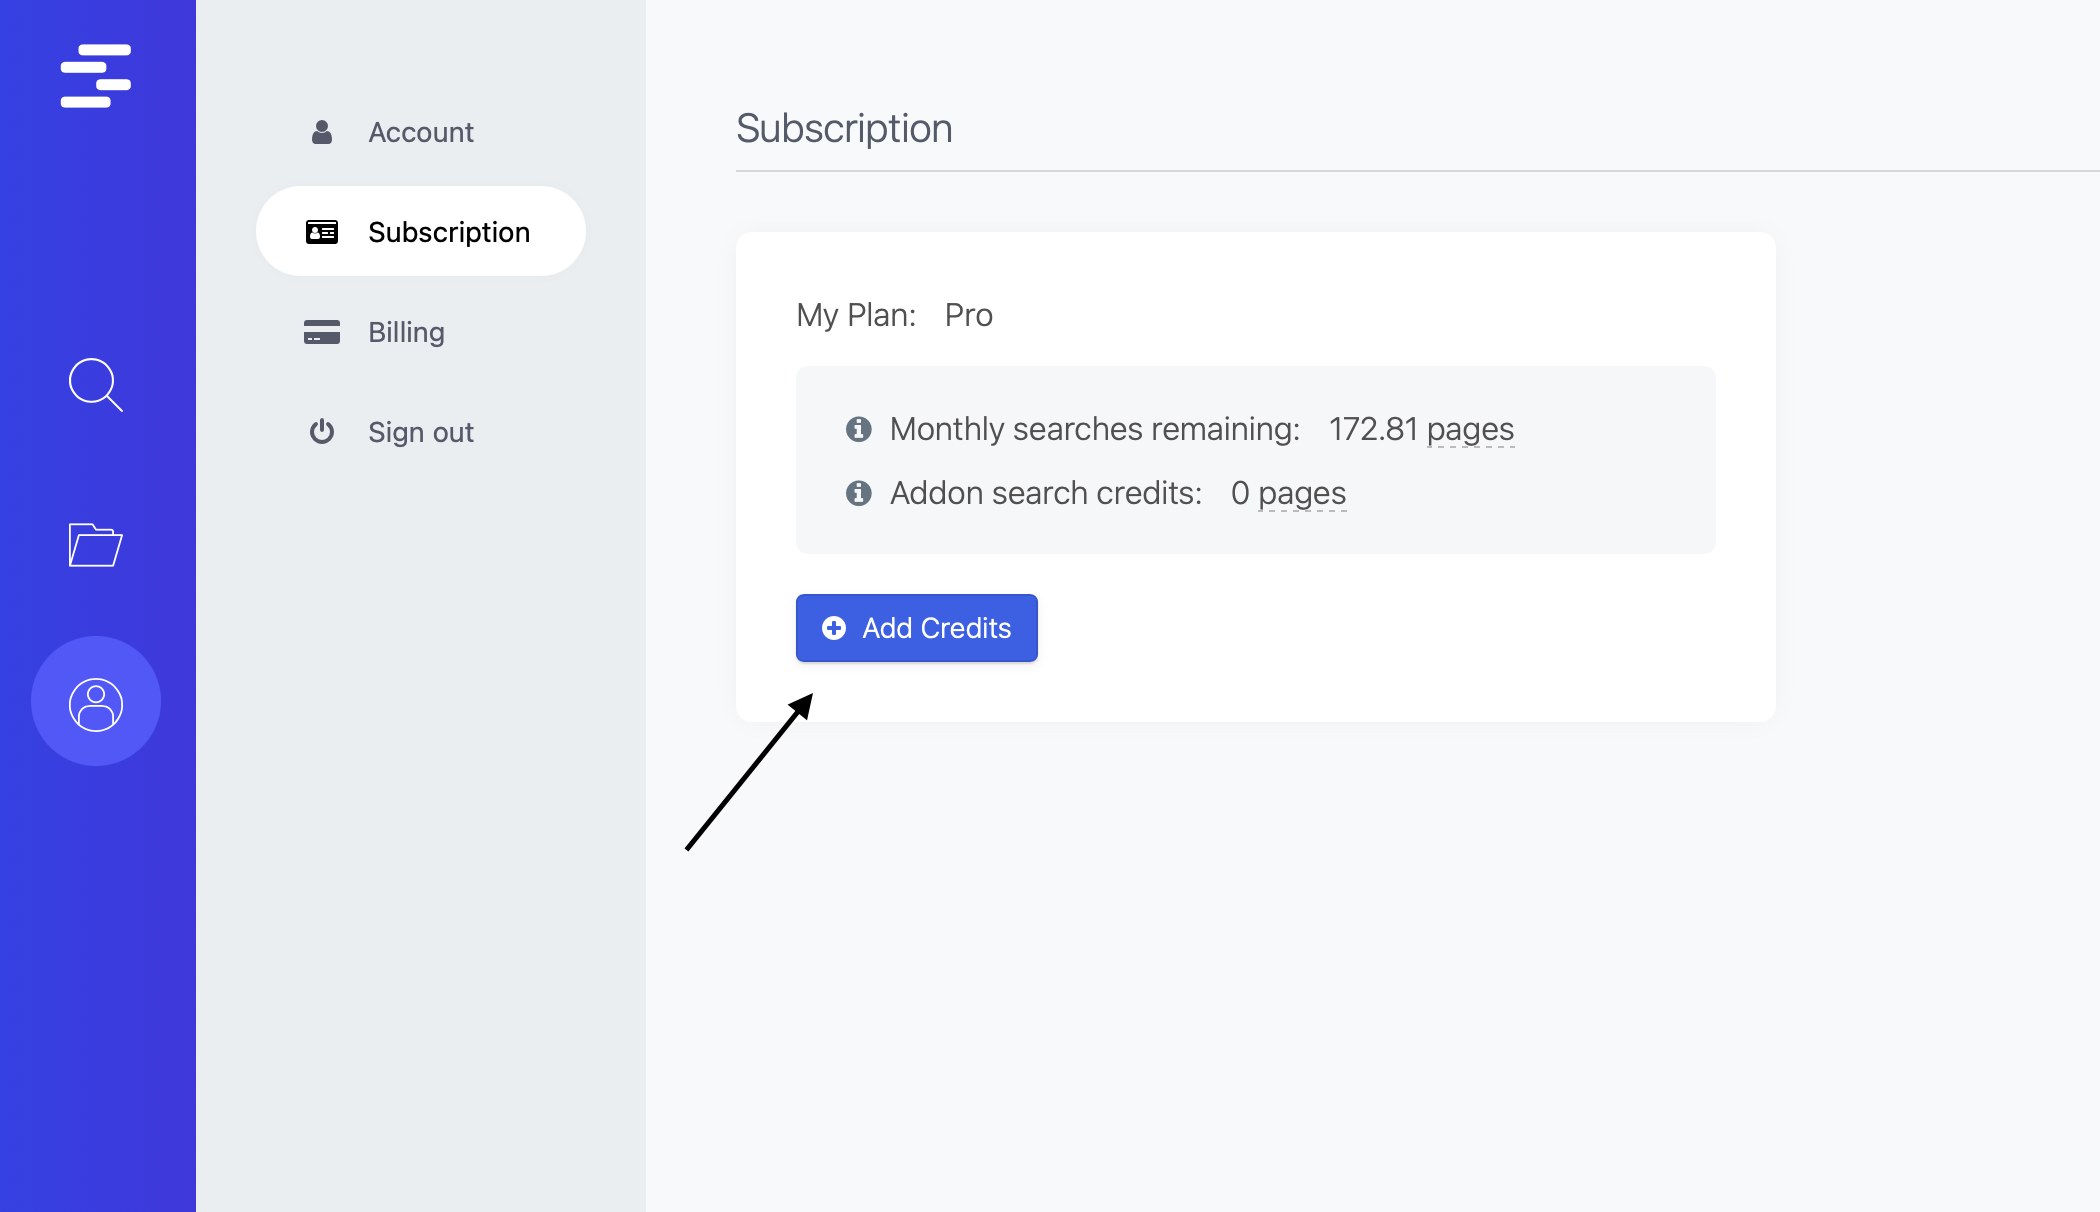Click the underlined 0 pages text
This screenshot has height=1212, width=2100.
[1301, 493]
